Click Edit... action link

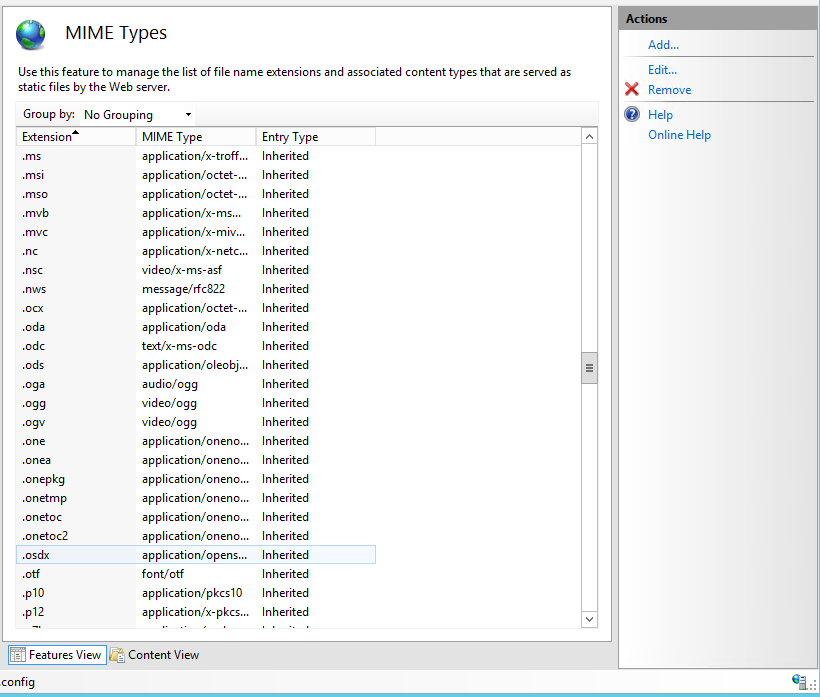pos(662,70)
